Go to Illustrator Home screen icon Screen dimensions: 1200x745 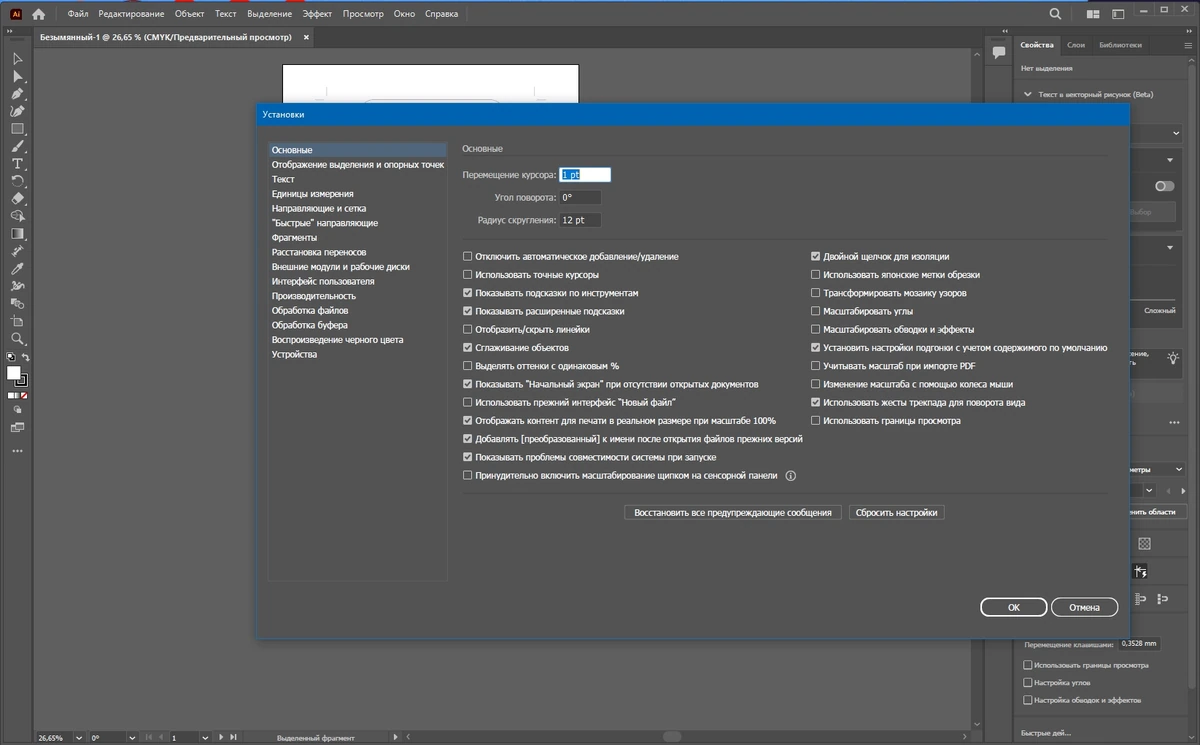pyautogui.click(x=39, y=14)
